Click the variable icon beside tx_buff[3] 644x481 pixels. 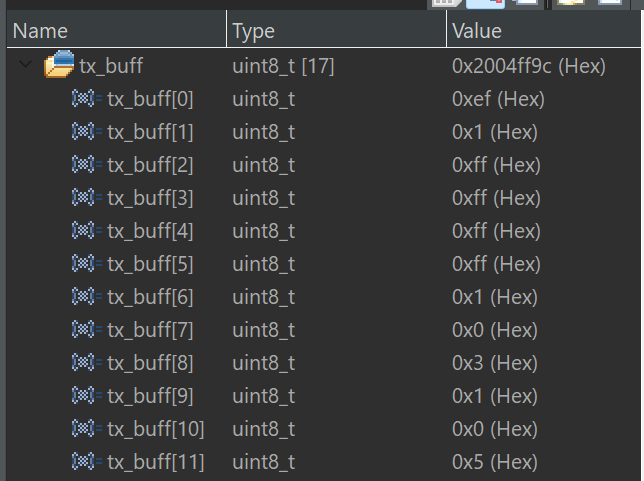click(x=87, y=198)
